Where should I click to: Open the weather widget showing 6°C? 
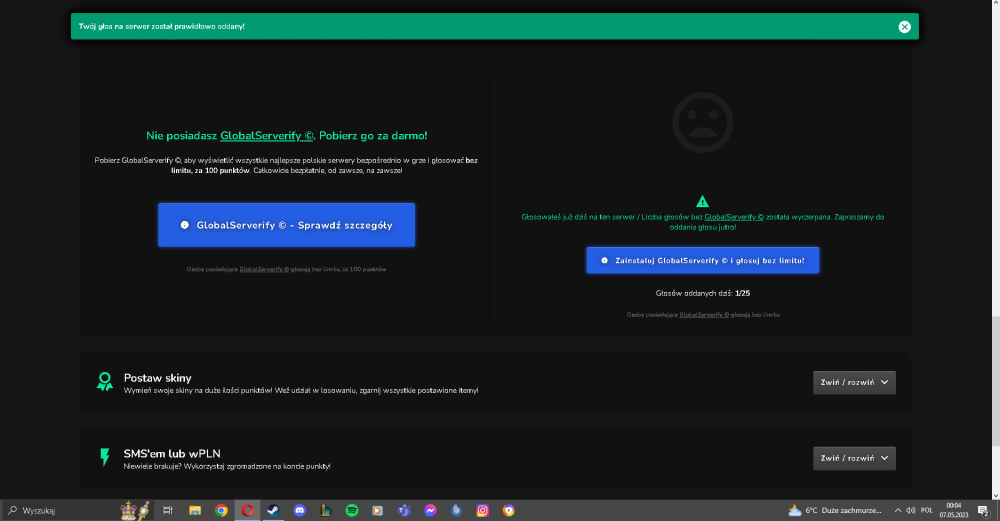click(x=835, y=510)
